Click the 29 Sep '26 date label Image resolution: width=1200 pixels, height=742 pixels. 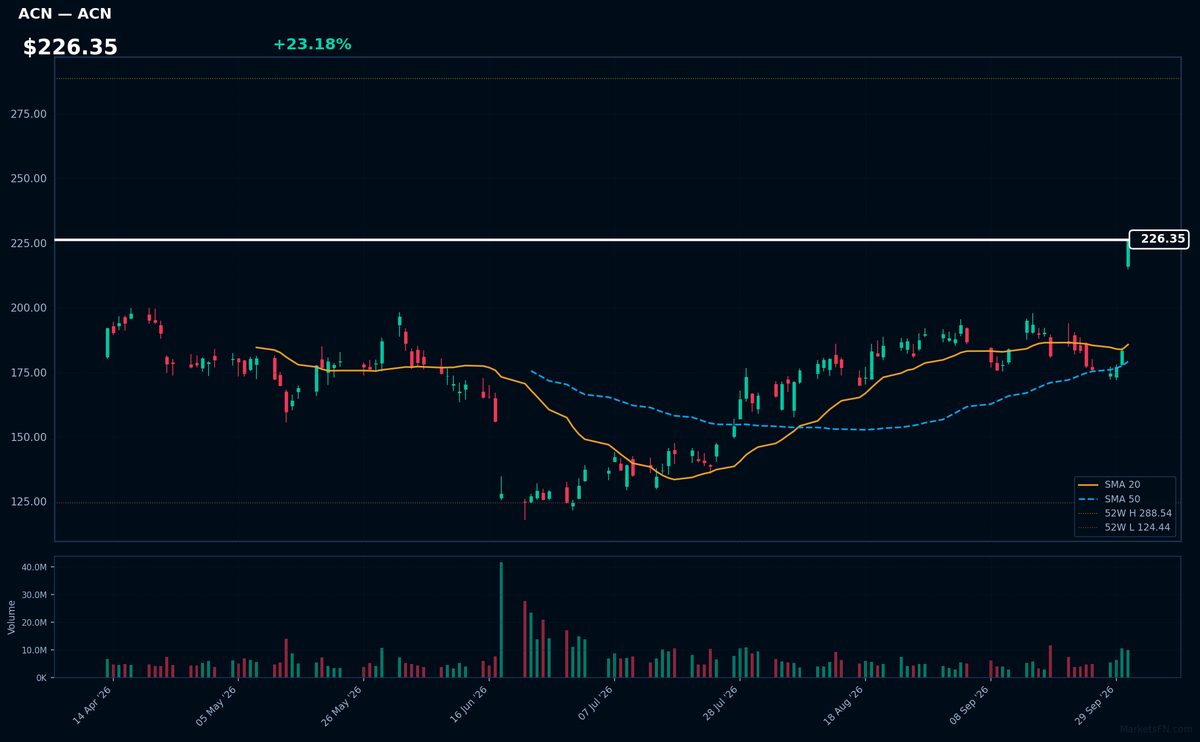(x=1096, y=704)
